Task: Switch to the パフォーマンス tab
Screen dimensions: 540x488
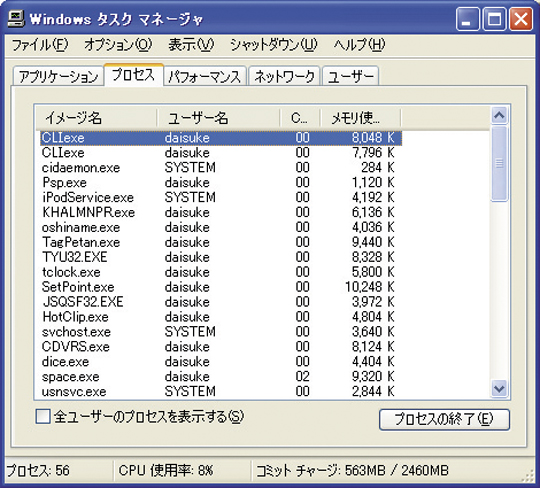Action: click(x=205, y=76)
